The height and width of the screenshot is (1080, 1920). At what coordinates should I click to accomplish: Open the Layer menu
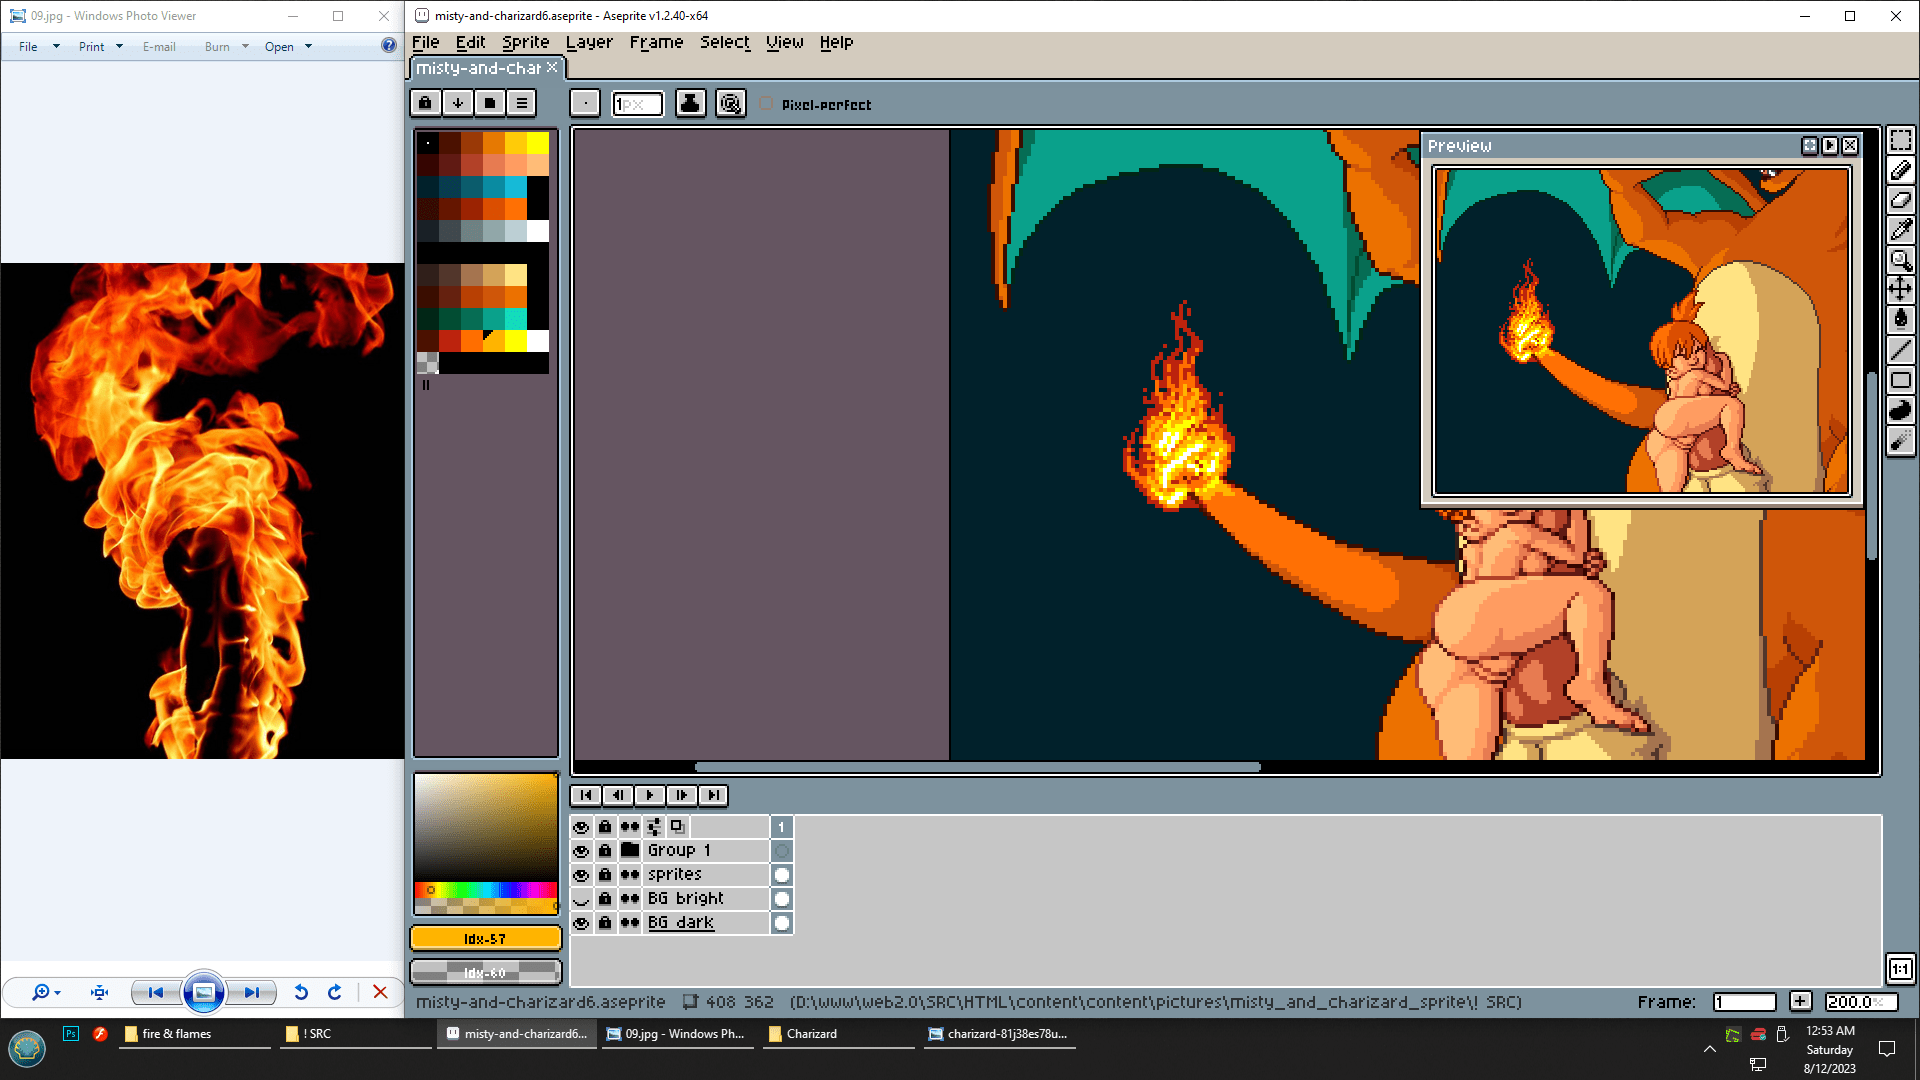[588, 42]
